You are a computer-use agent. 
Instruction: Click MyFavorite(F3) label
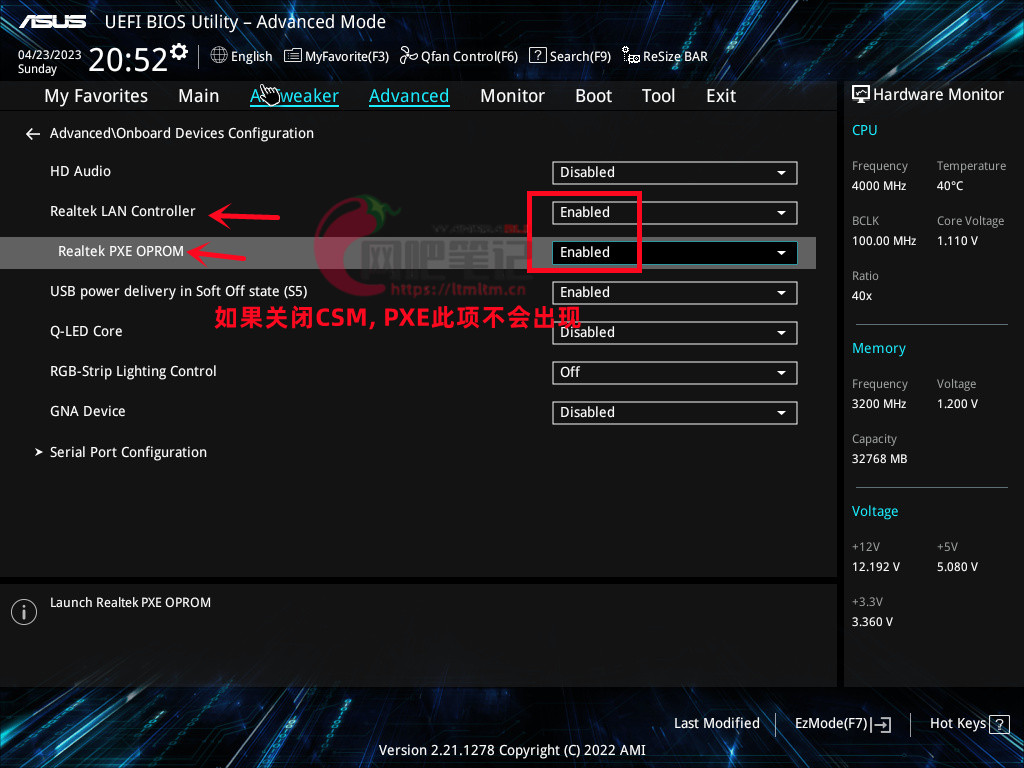tap(347, 57)
